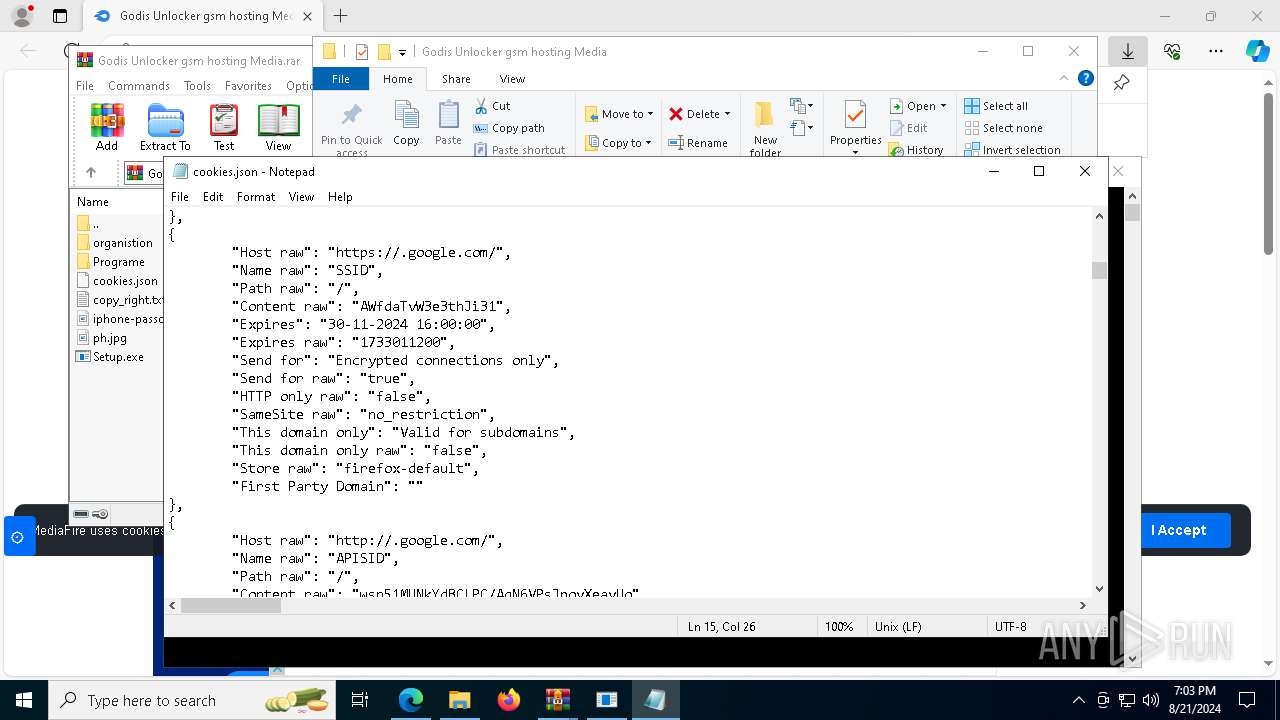Click Notepad vertical scrollbar thumb
The width and height of the screenshot is (1280, 720).
point(1100,270)
